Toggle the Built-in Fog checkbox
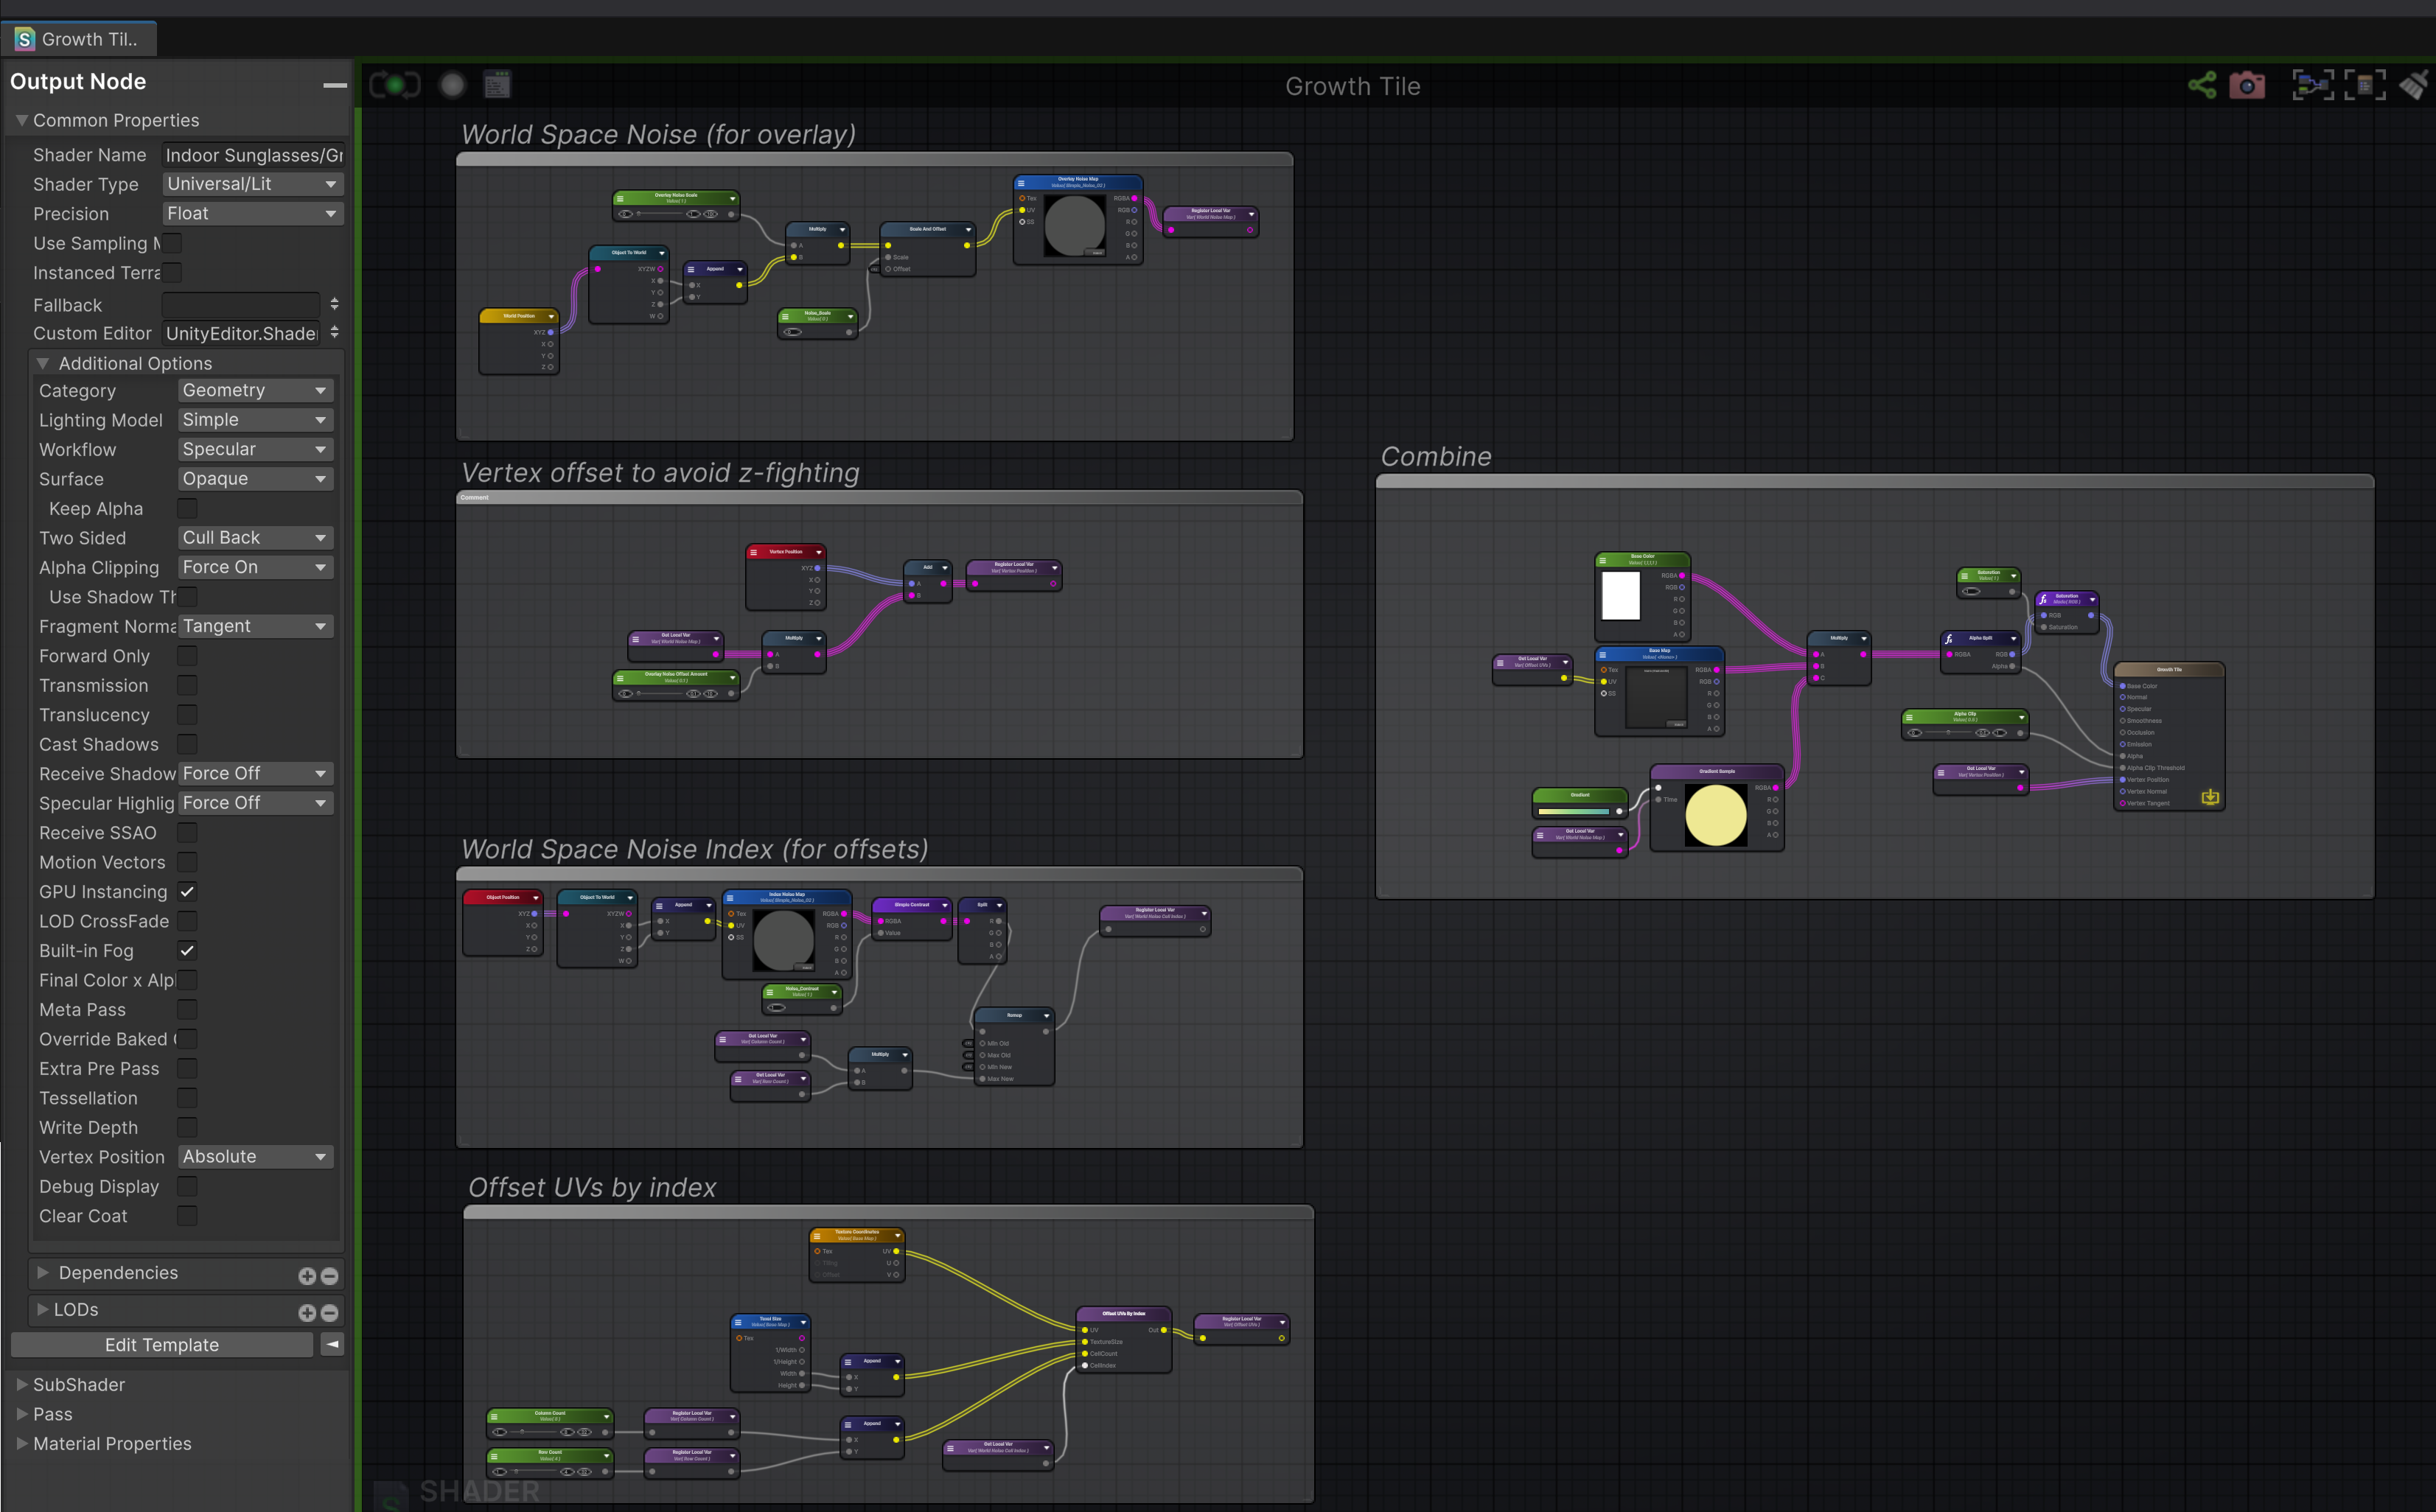Screen dimensions: 2436x1512 pos(187,950)
